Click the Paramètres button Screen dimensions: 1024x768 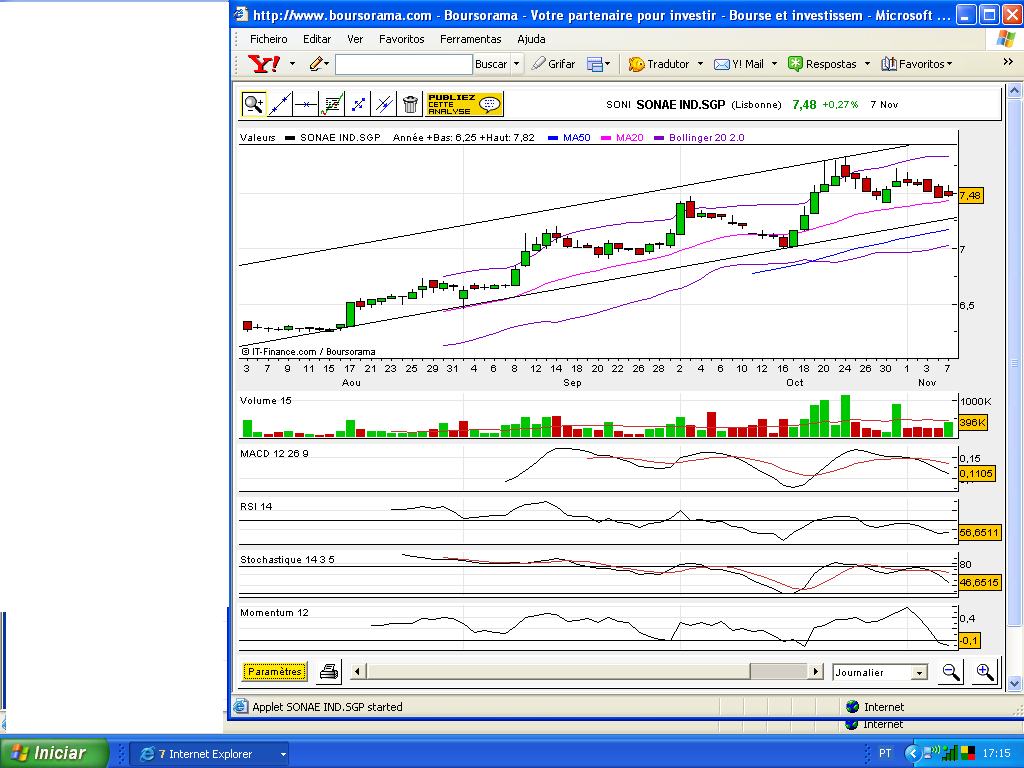pos(274,671)
